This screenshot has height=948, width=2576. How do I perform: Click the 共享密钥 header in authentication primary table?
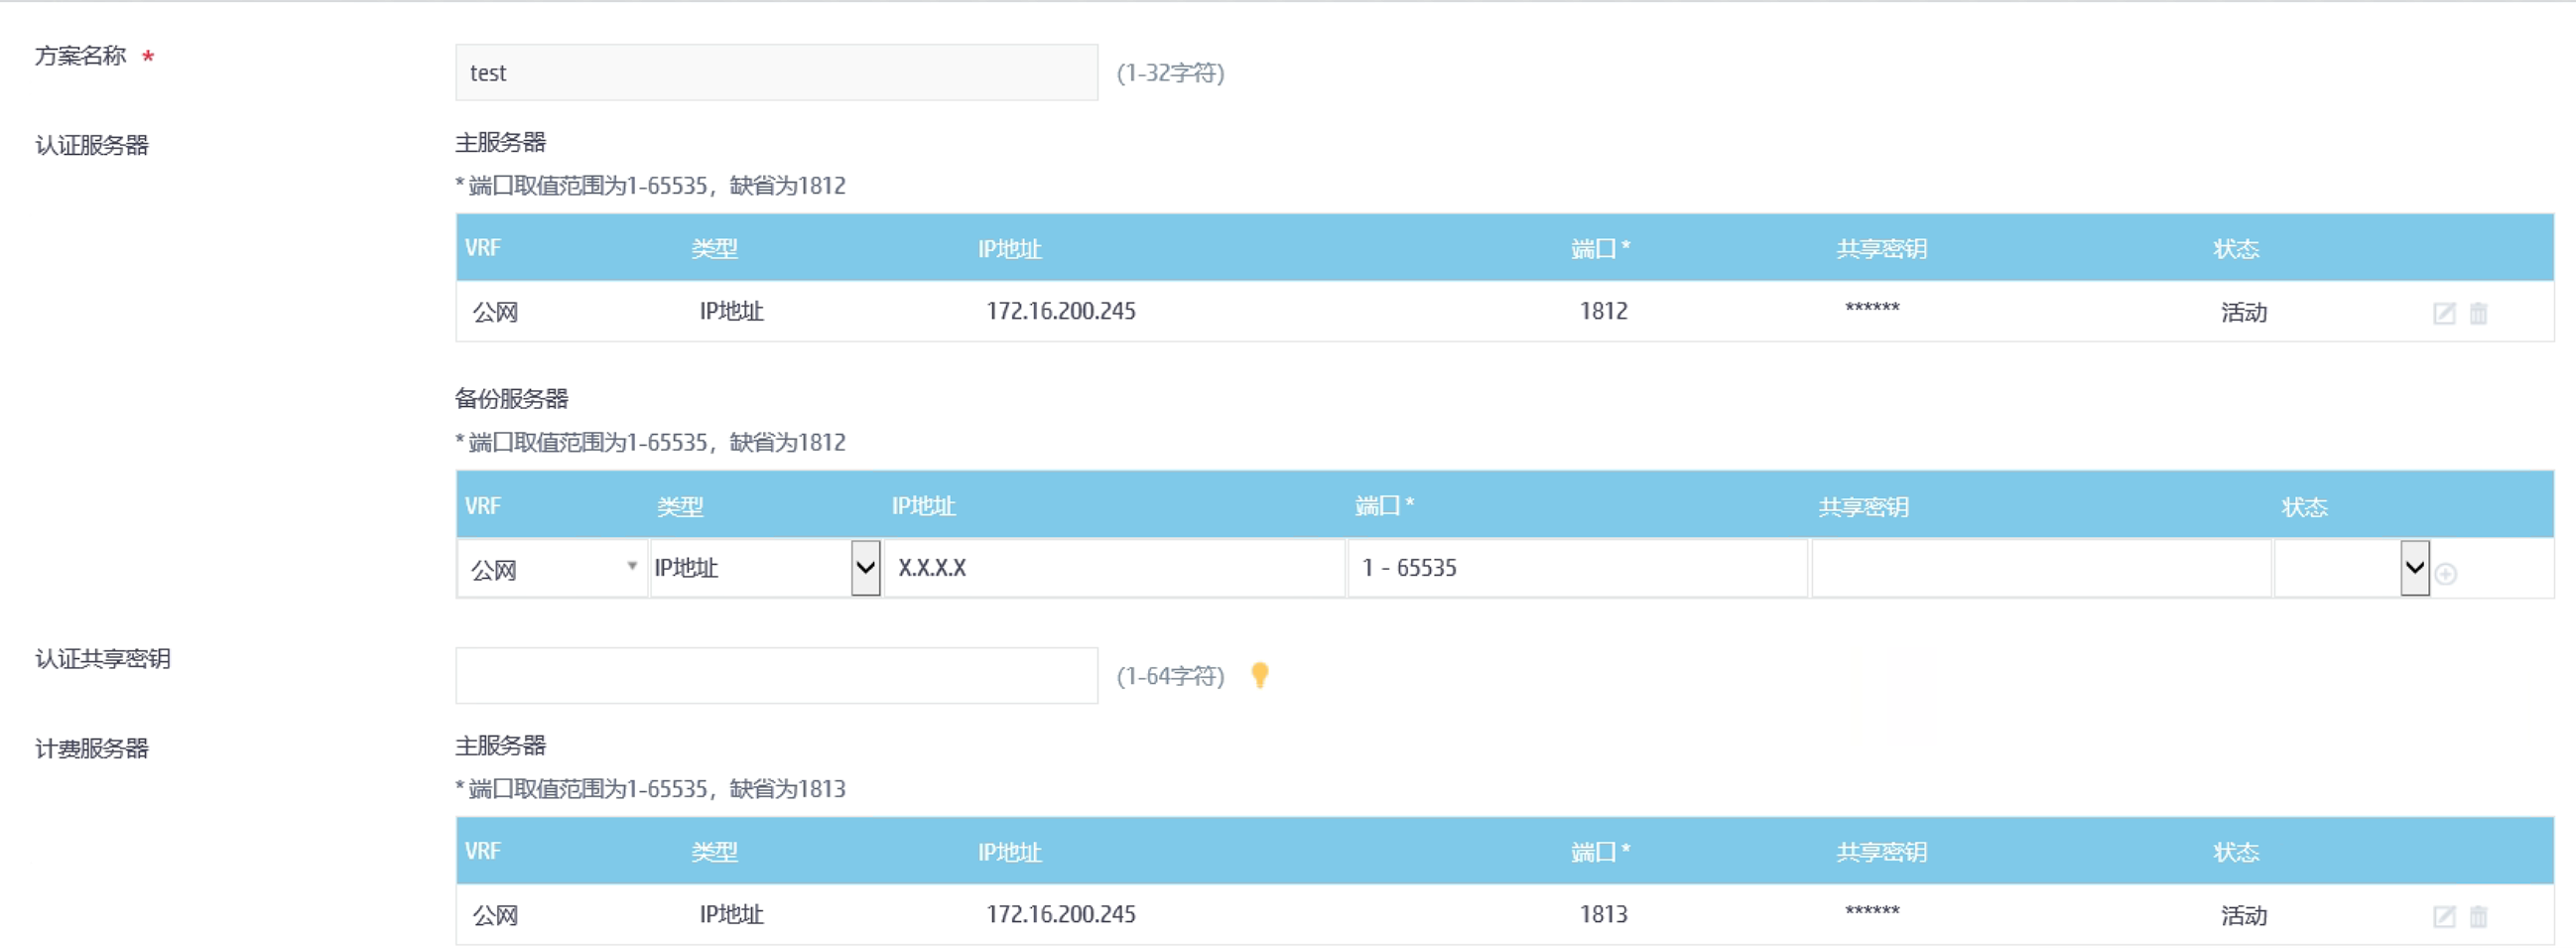tap(1881, 249)
